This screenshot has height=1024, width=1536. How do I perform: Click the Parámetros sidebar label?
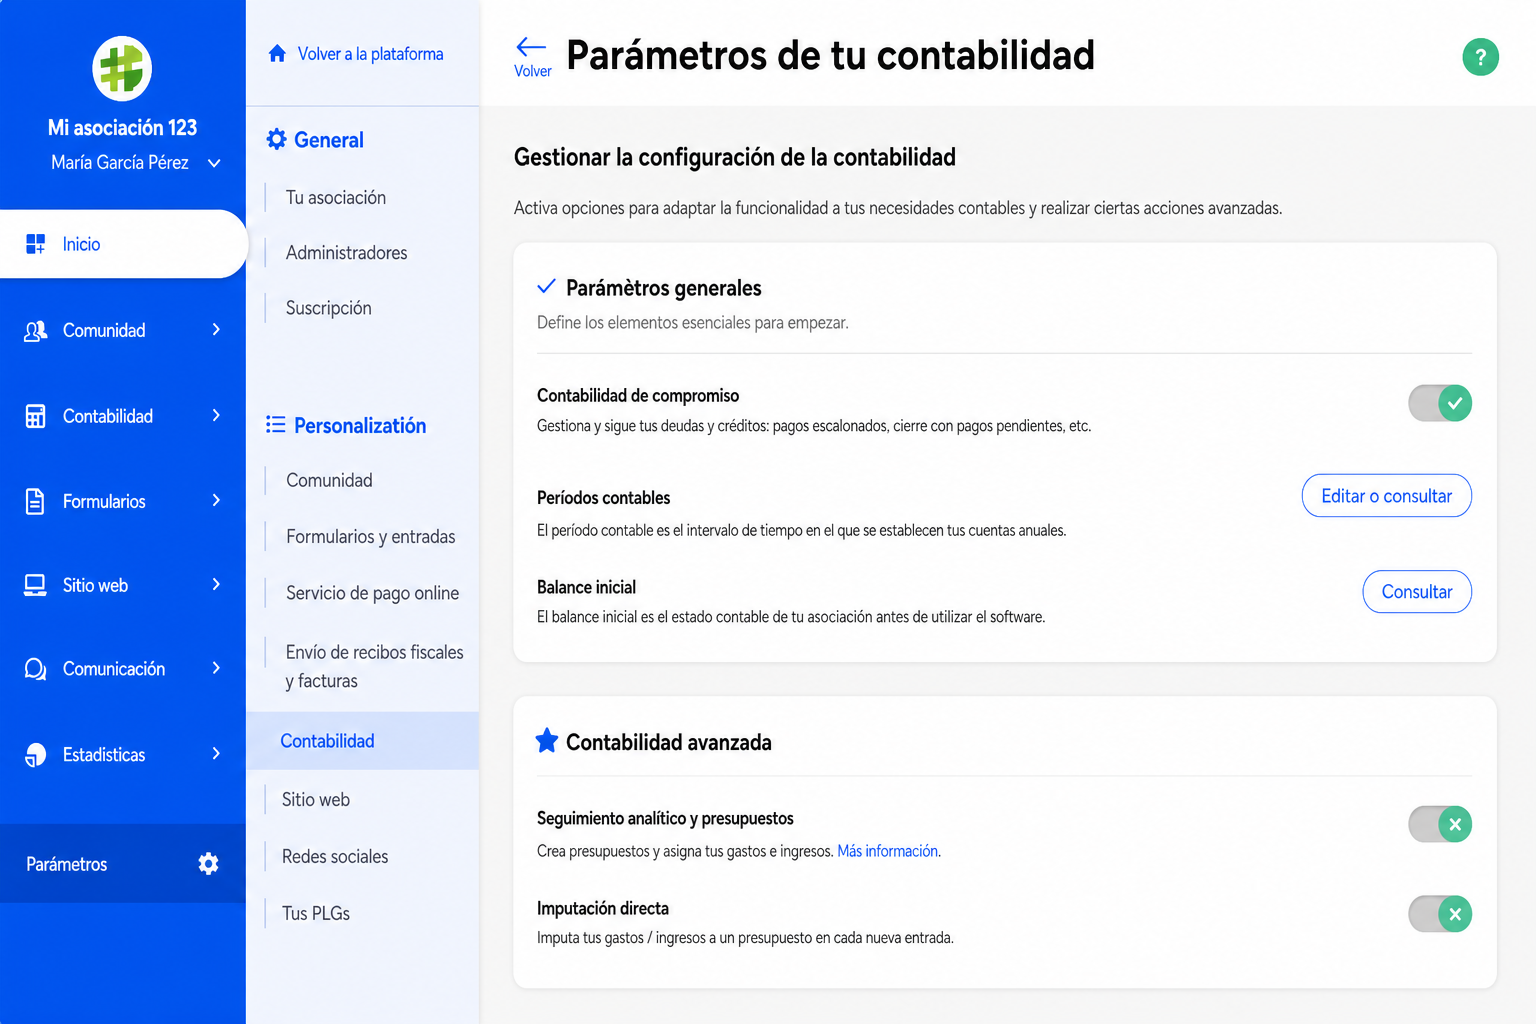click(x=66, y=864)
